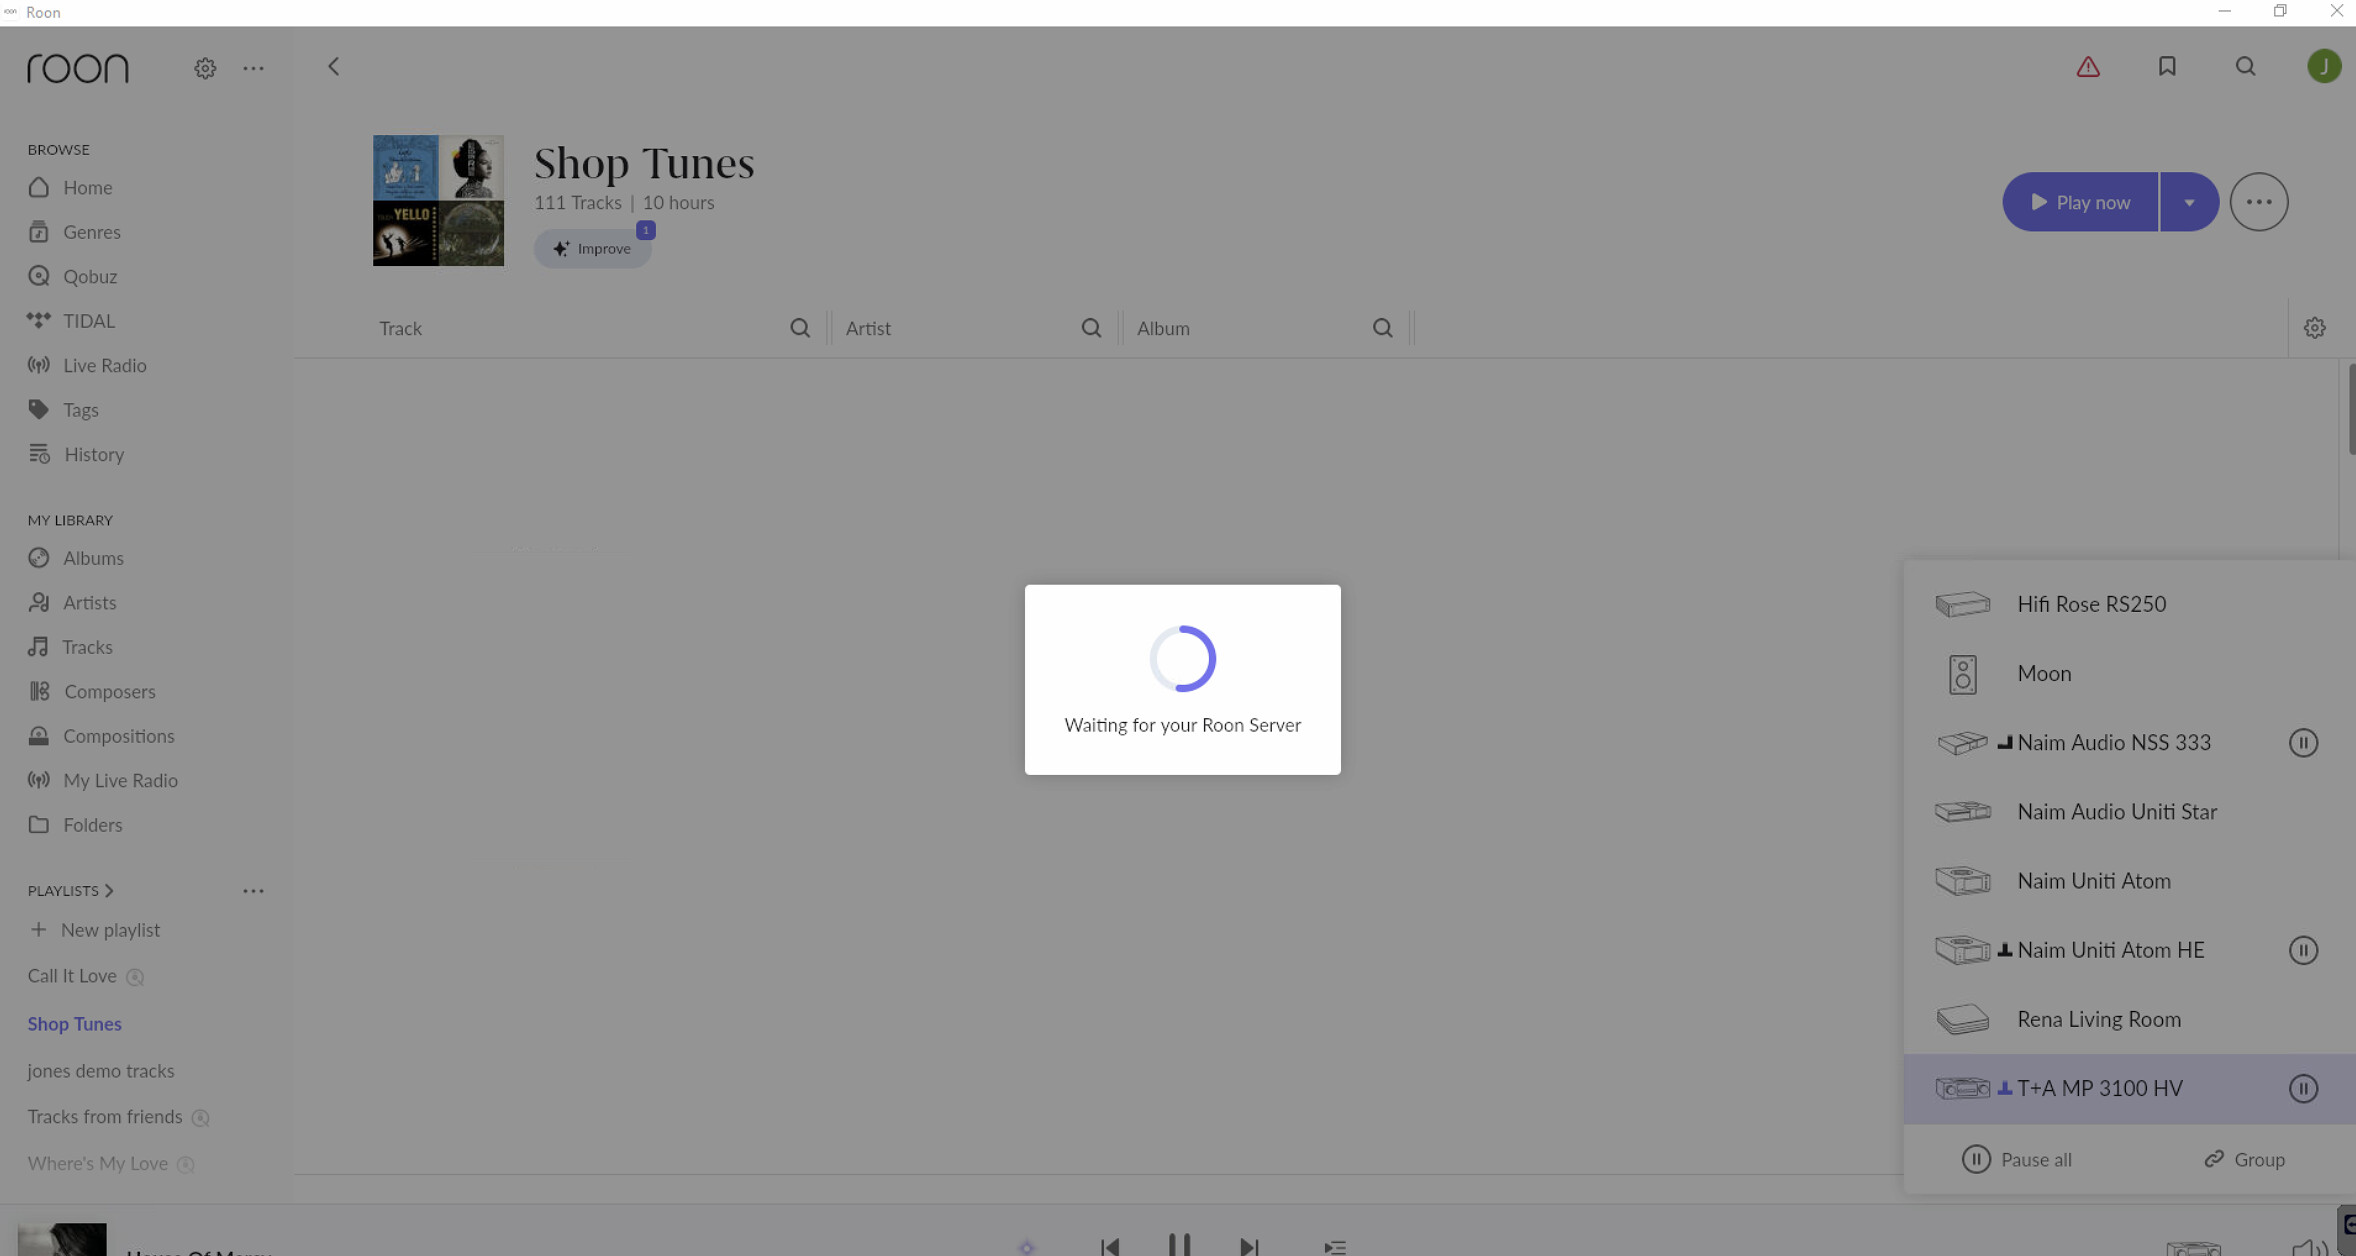Screen dimensions: 2356x1256
Task: Click the Rena Living Room device icon
Action: tap(1962, 1019)
